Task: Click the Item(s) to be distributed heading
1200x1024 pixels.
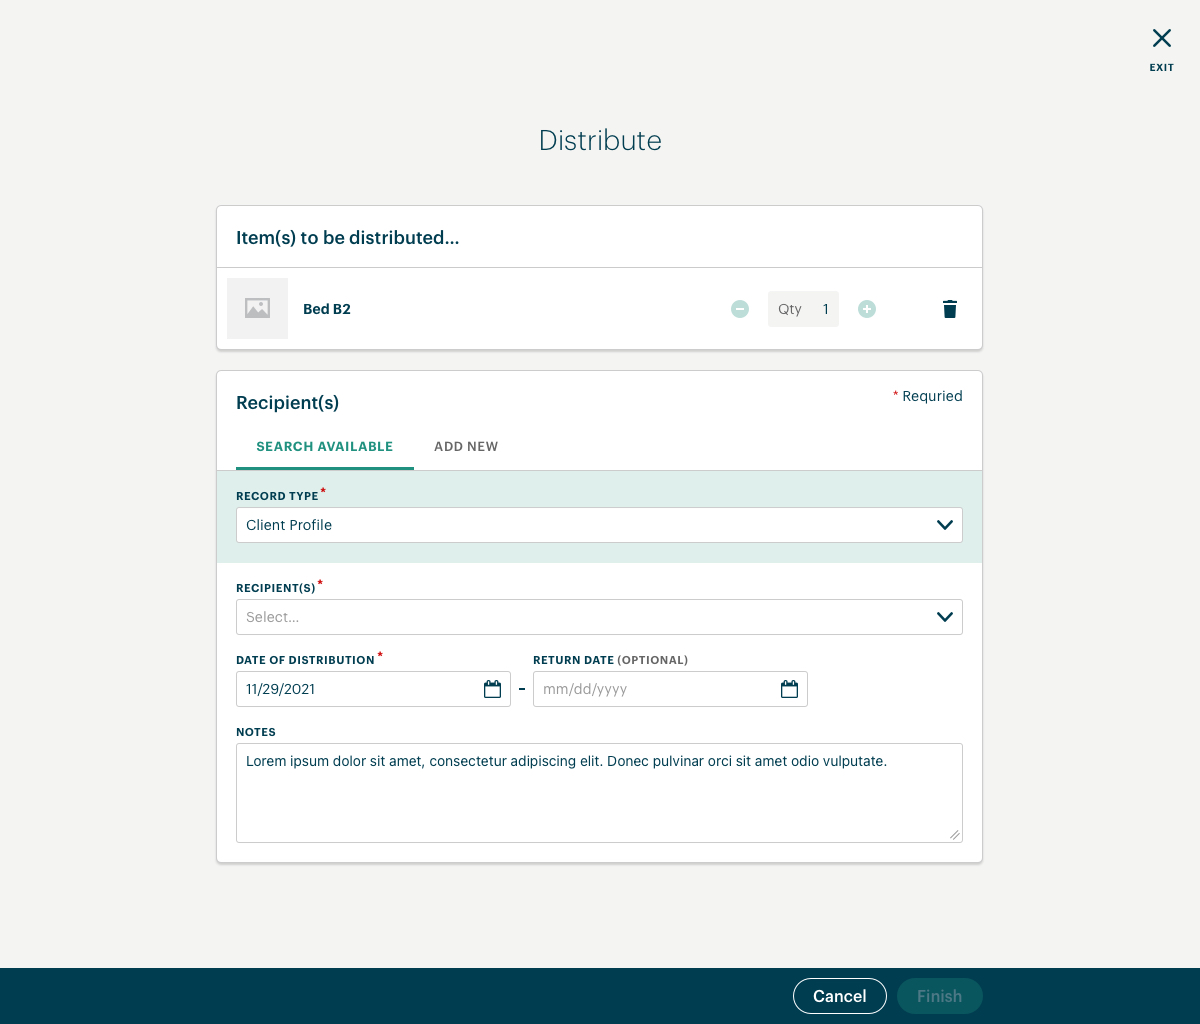Action: [348, 238]
